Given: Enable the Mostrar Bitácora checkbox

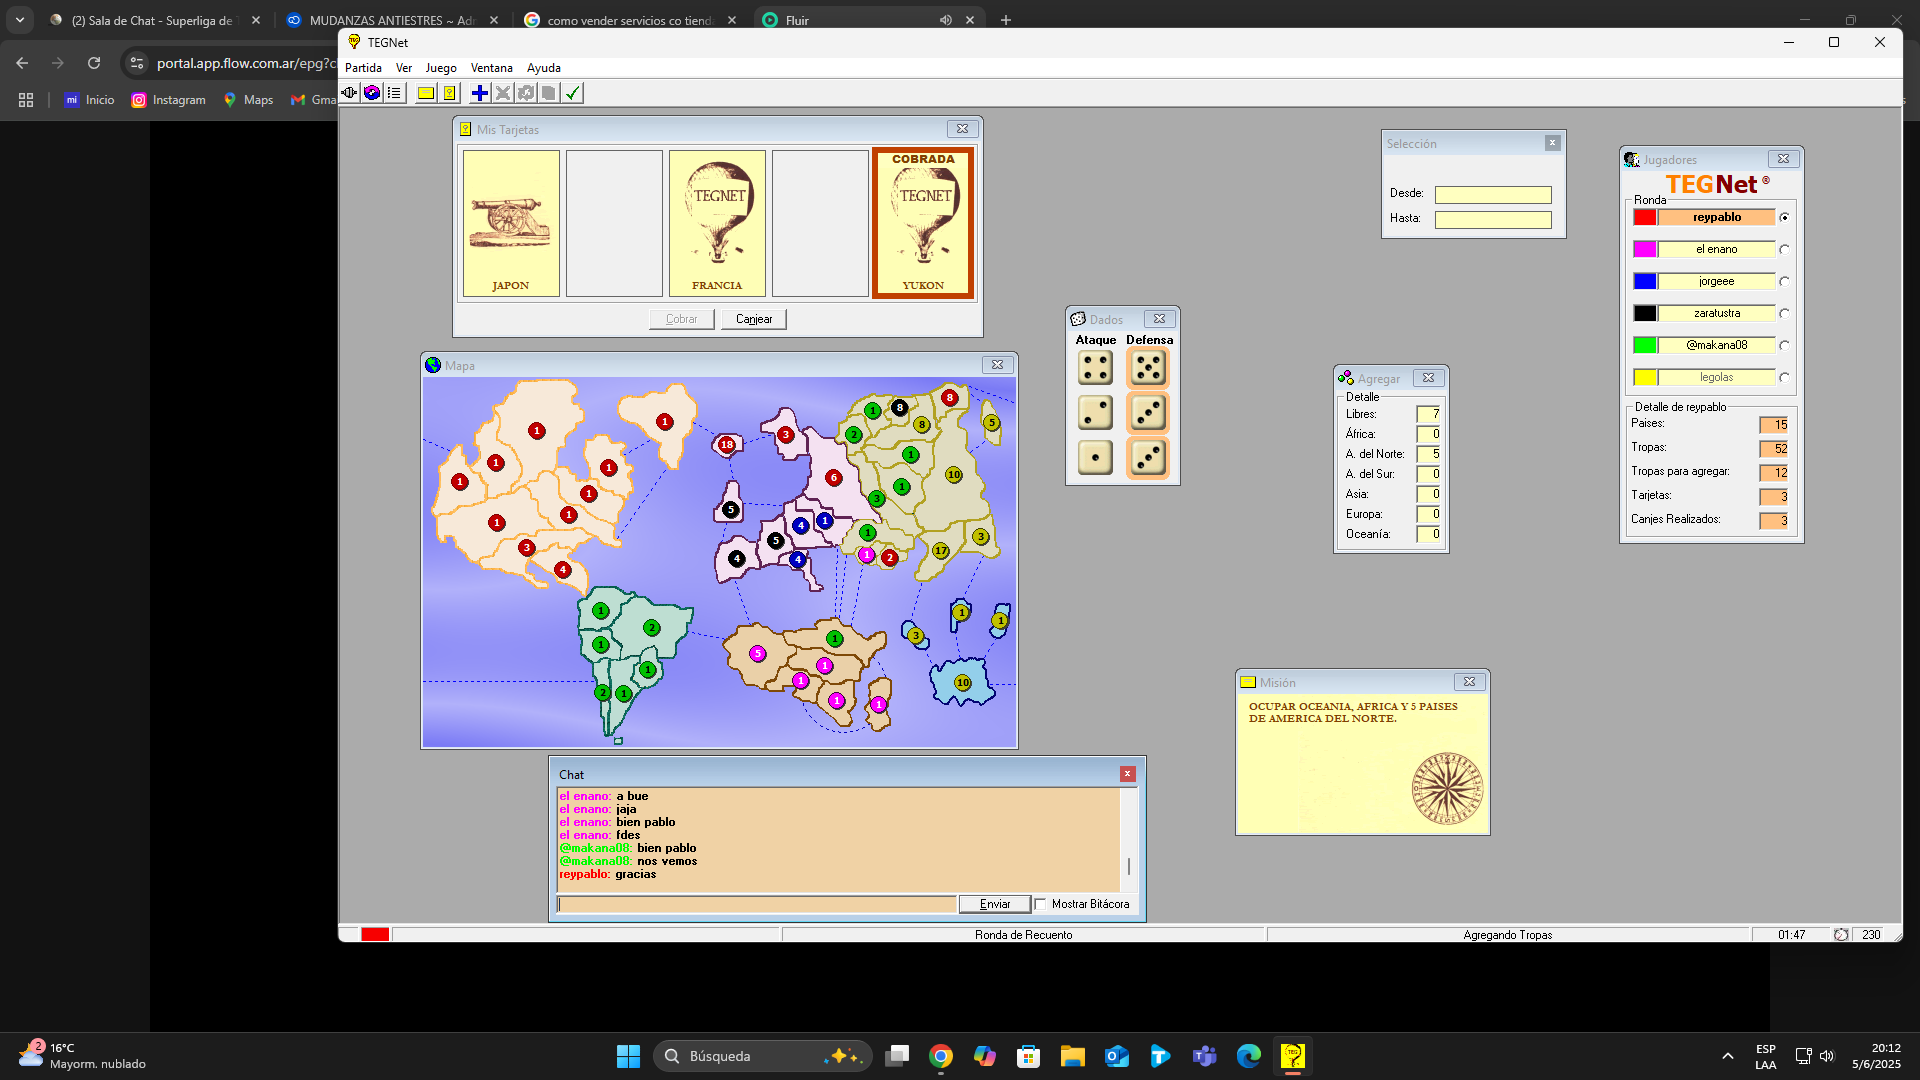Looking at the screenshot, I should click(1040, 904).
